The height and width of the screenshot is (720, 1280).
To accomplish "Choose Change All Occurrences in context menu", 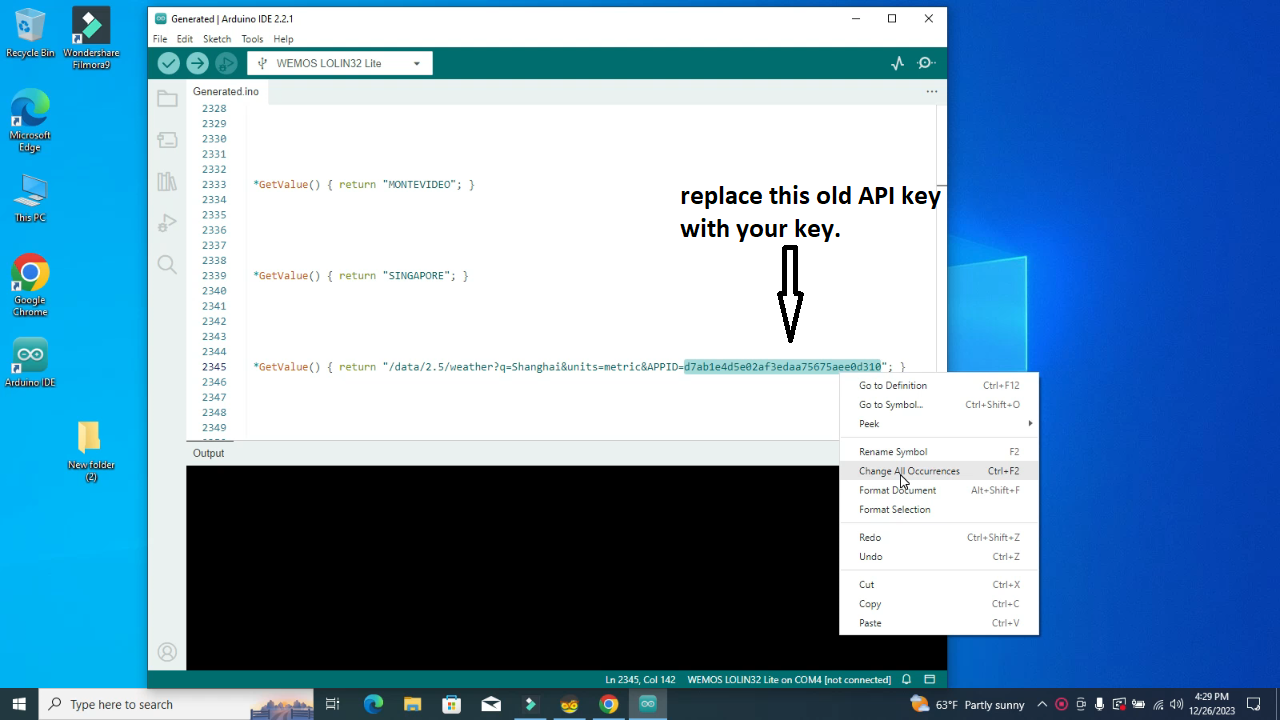I will click(x=939, y=471).
